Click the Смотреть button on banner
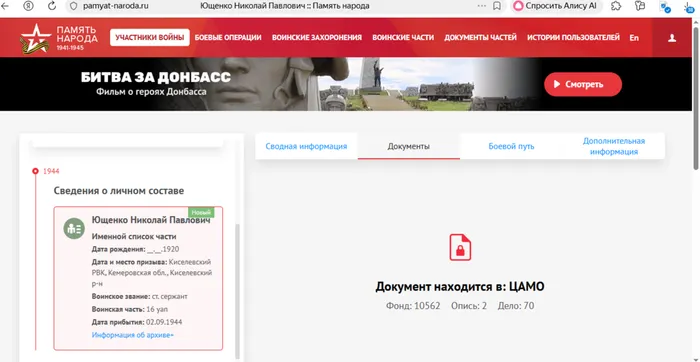 pyautogui.click(x=583, y=84)
